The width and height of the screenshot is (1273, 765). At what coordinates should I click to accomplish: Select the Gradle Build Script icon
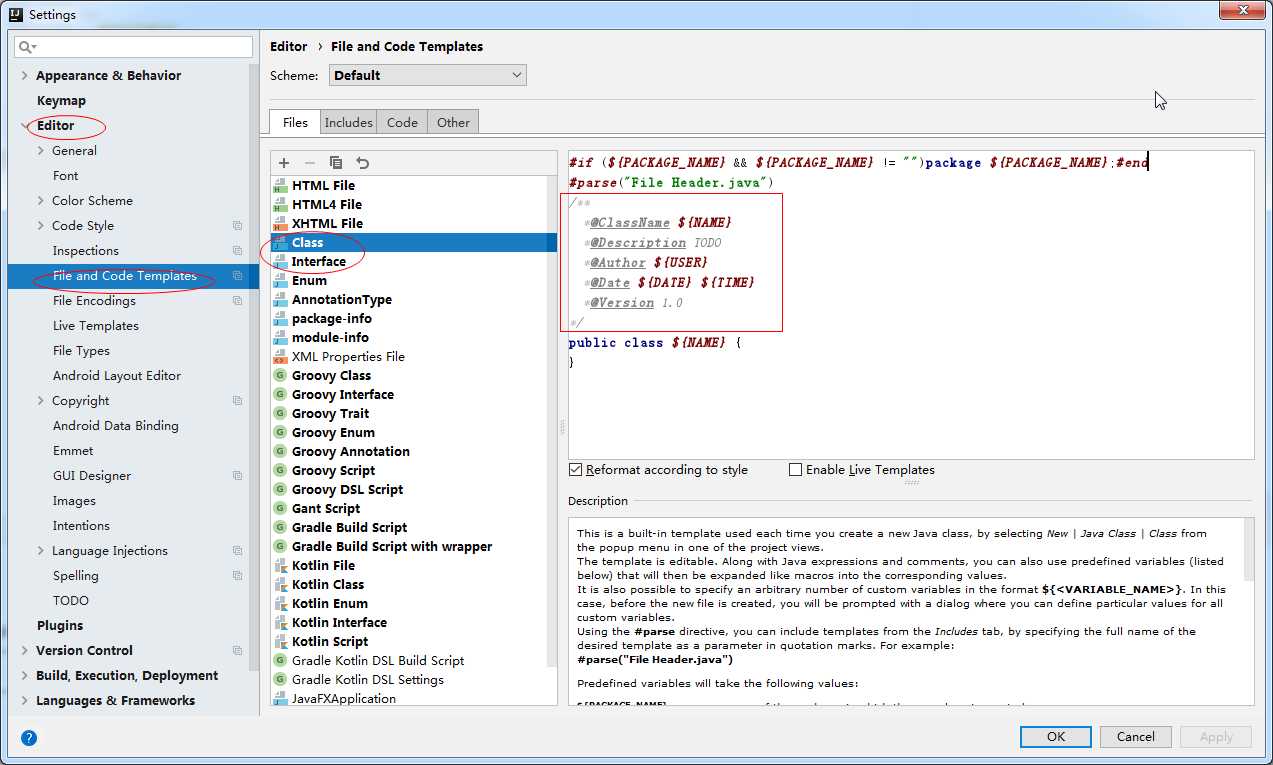coord(281,527)
